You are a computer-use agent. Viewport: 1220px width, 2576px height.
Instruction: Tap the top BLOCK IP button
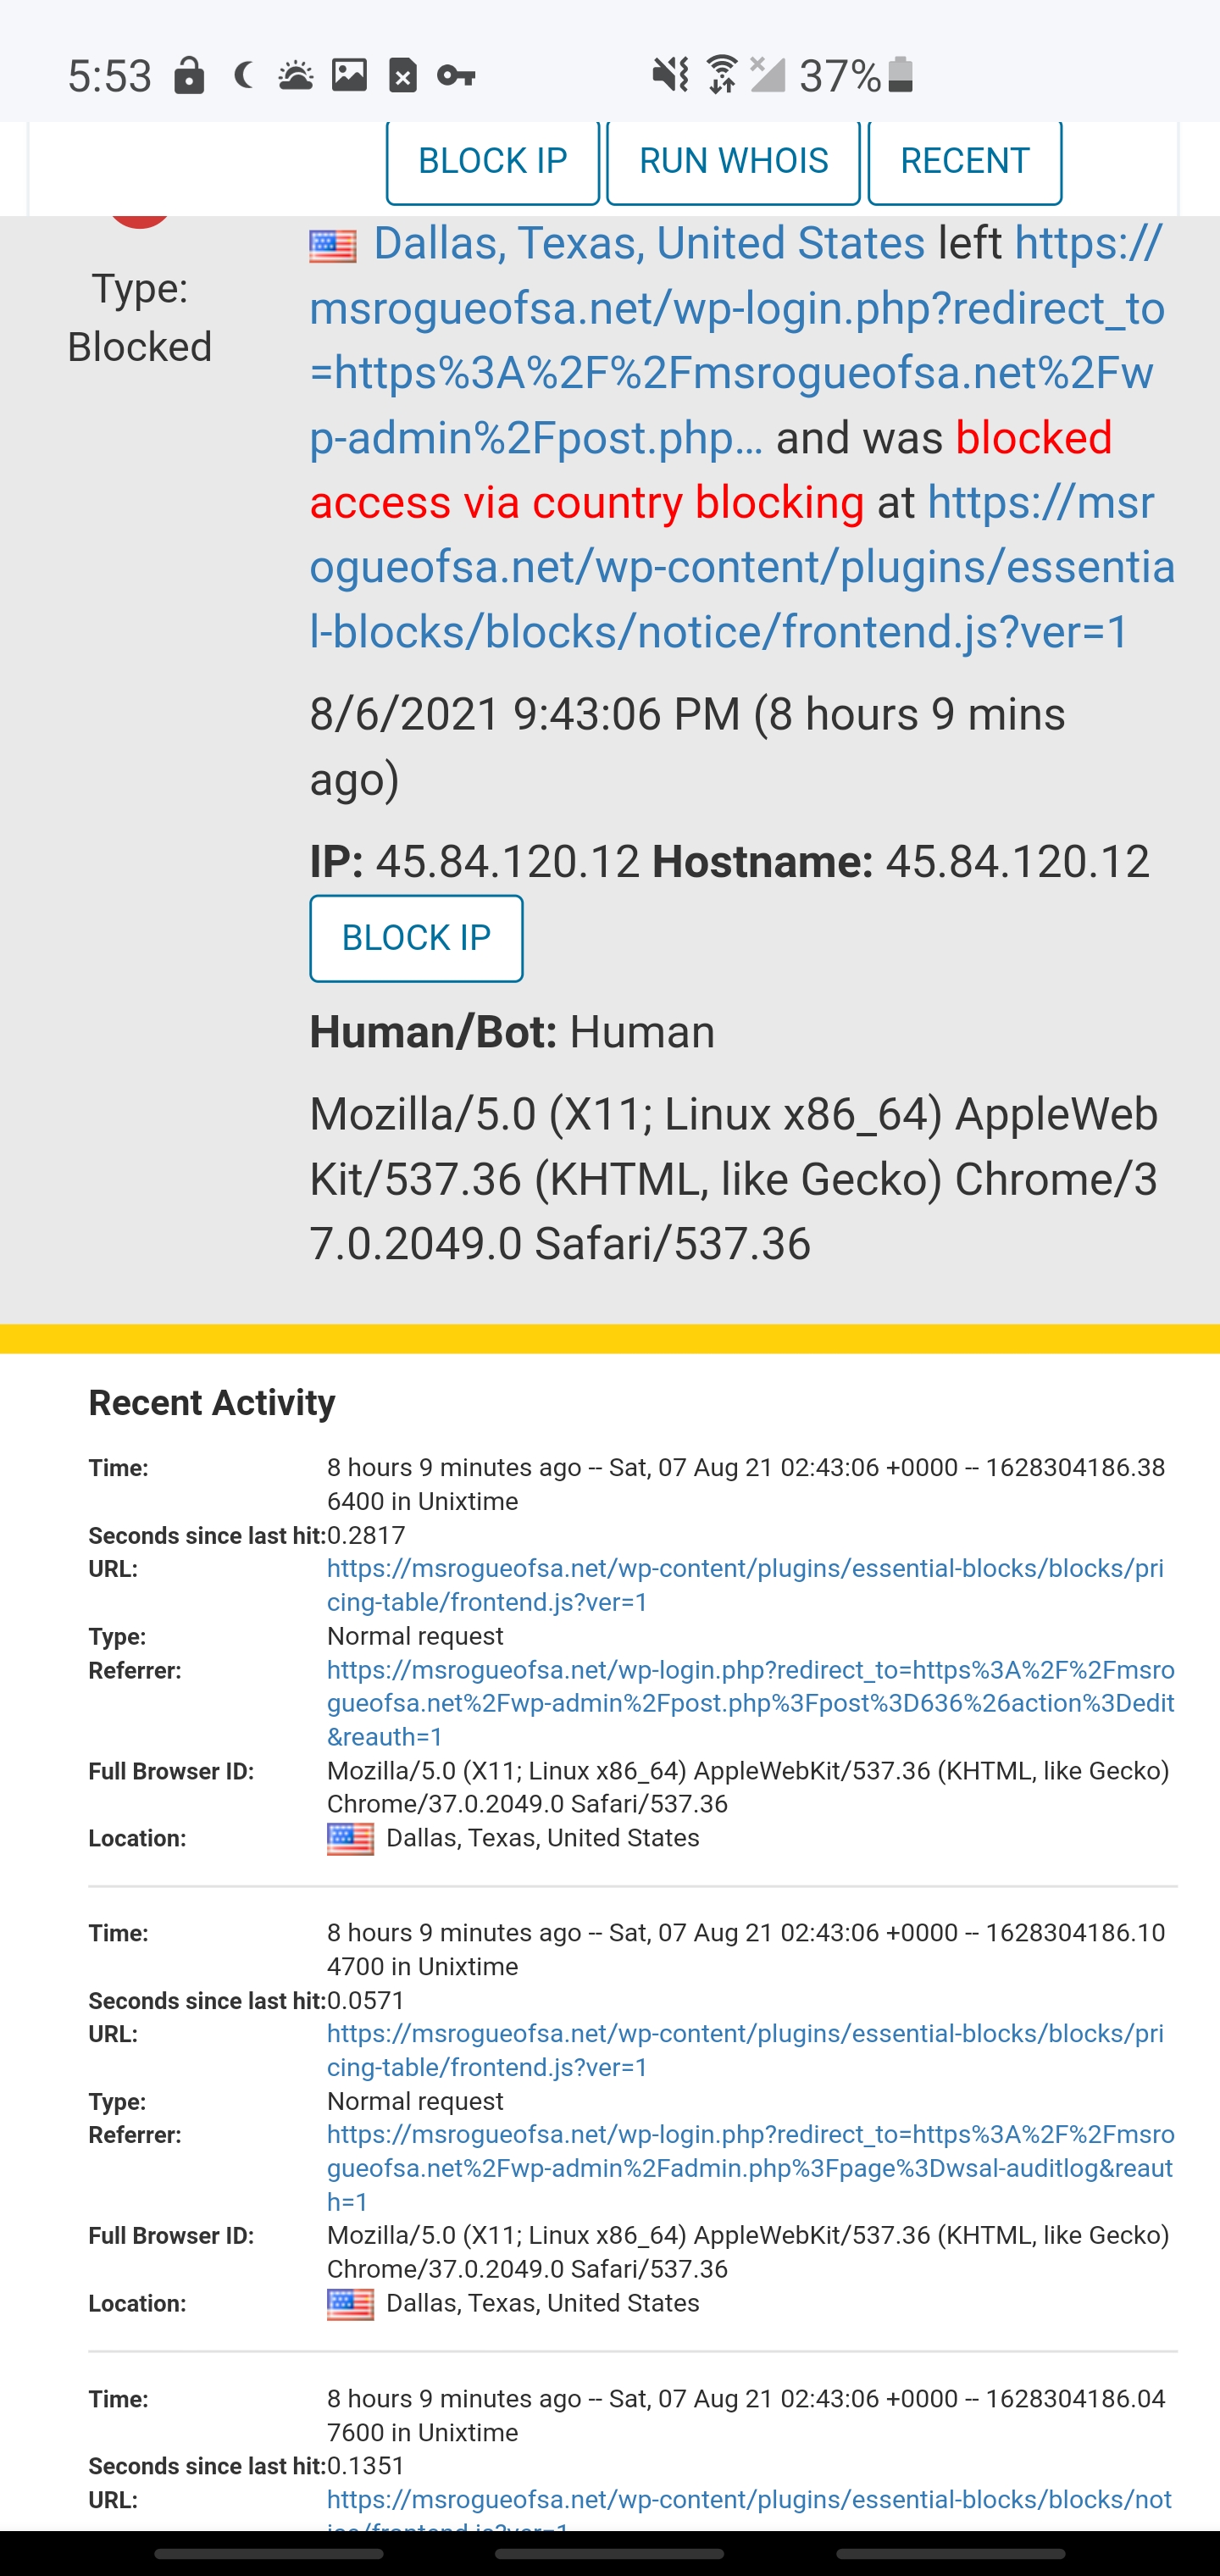(492, 161)
